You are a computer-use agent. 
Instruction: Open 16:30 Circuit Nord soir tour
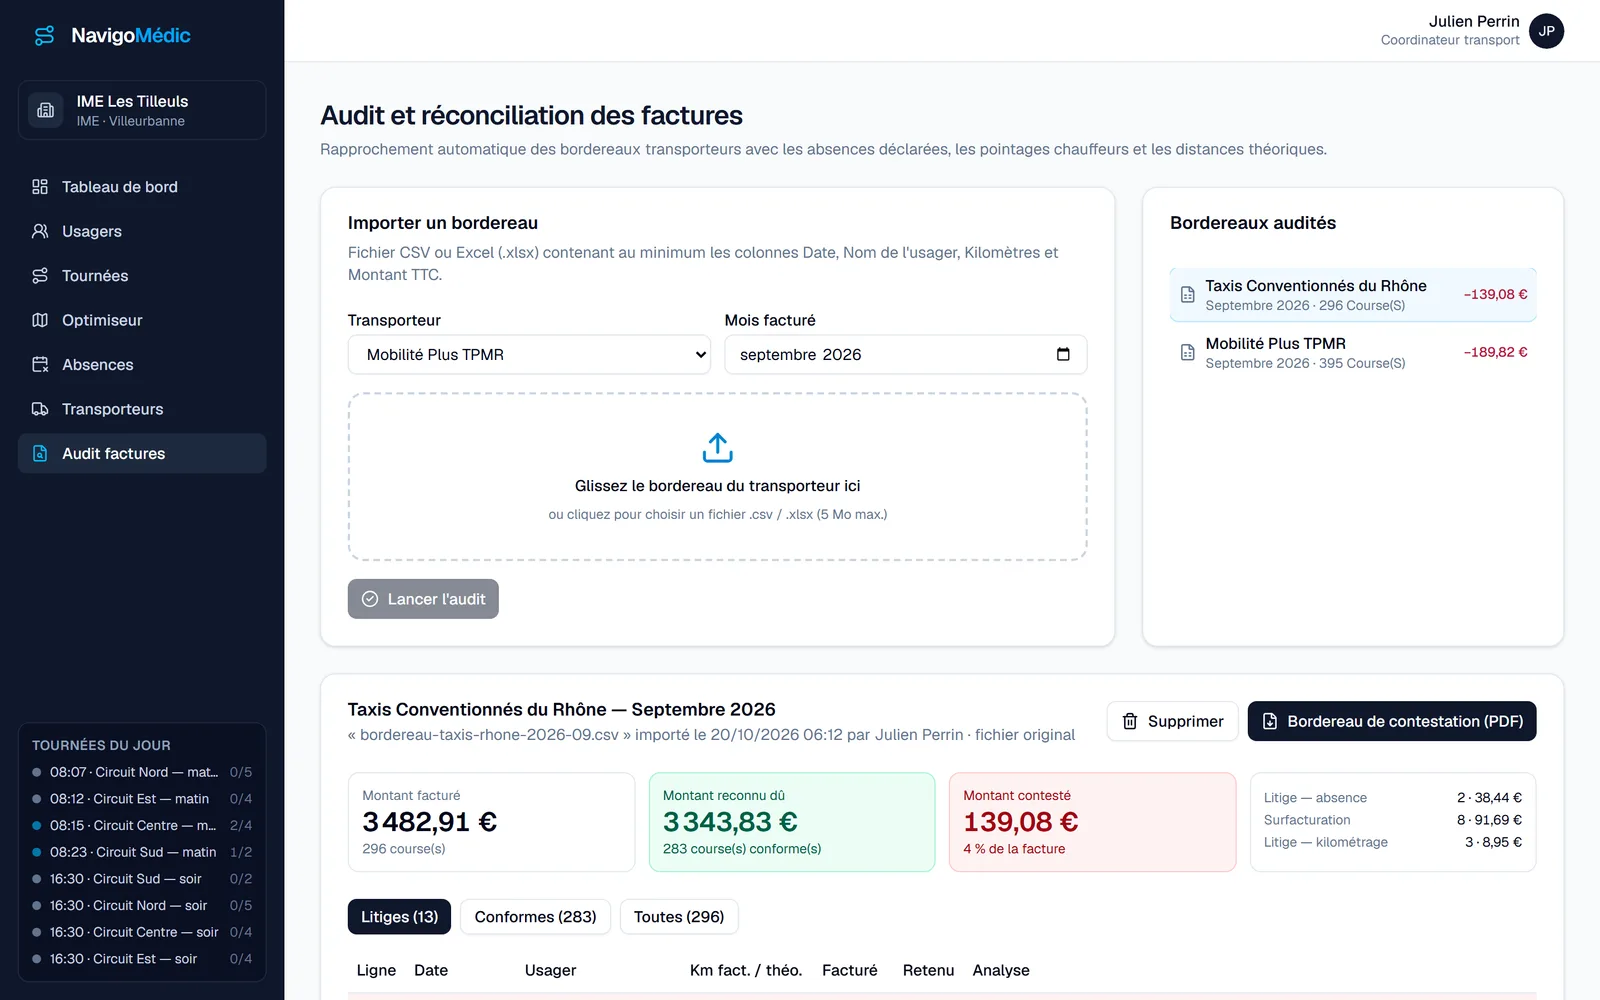(142, 905)
